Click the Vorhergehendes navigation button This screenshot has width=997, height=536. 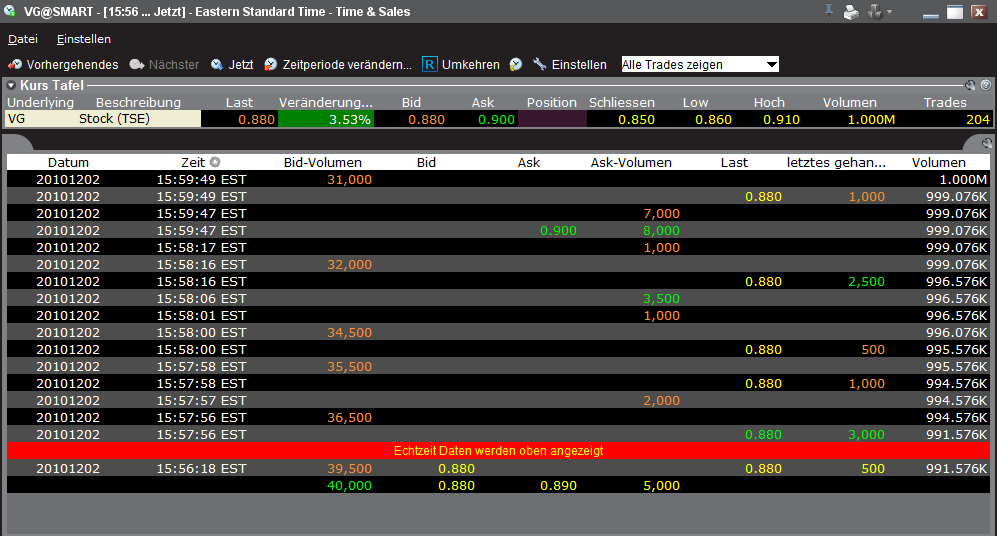click(63, 65)
